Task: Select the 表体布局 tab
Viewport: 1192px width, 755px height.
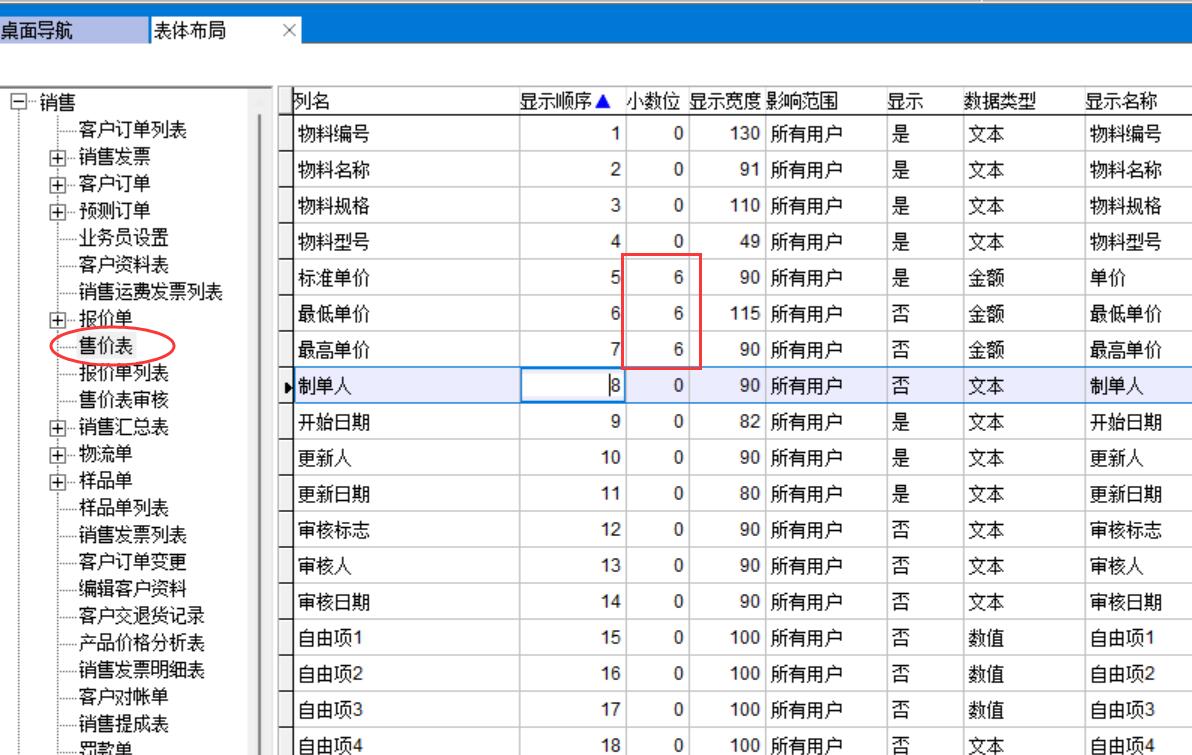Action: click(x=189, y=30)
